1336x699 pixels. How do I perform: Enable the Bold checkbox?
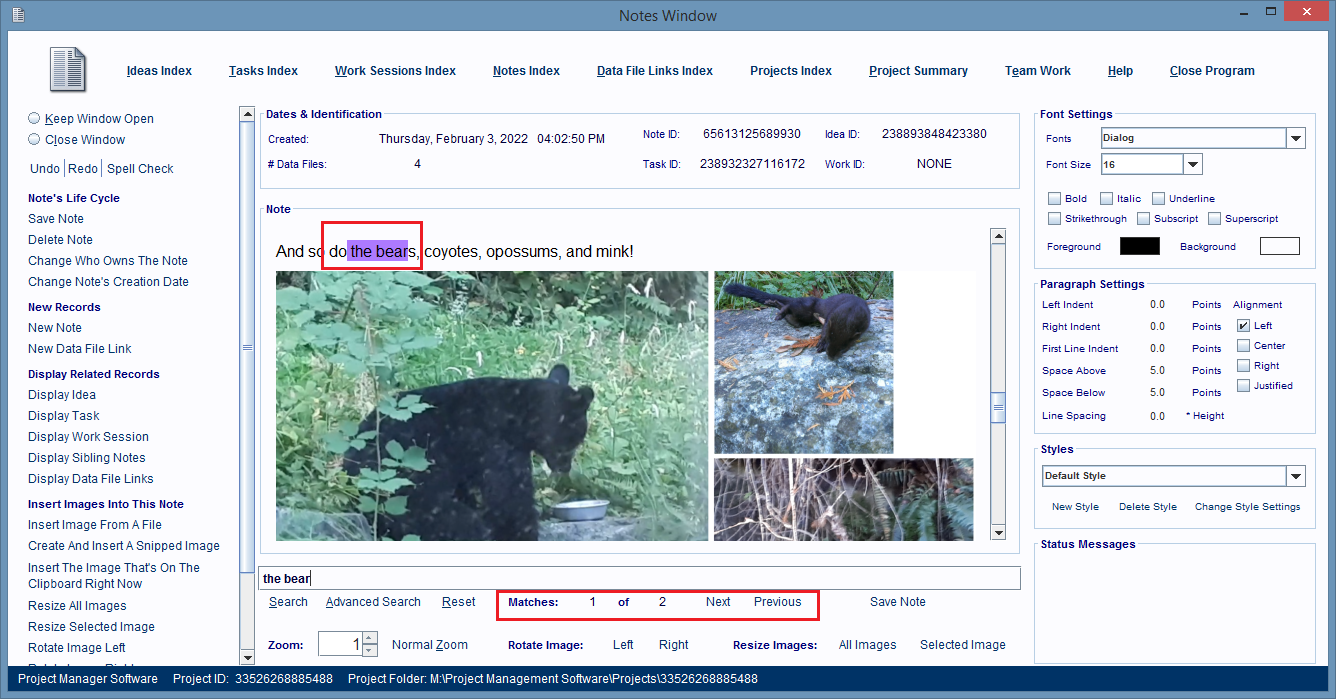click(1054, 199)
